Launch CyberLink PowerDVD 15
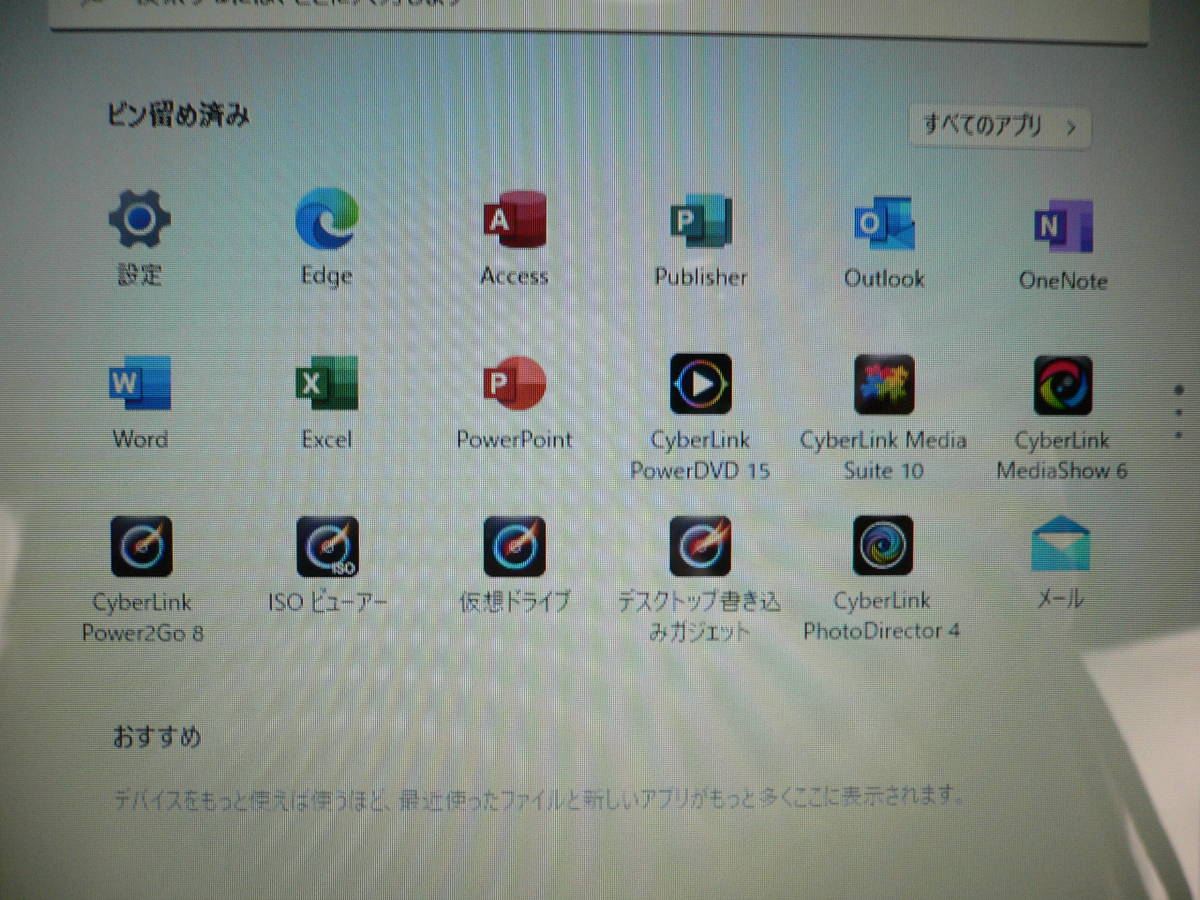Viewport: 1200px width, 900px height. pyautogui.click(x=700, y=384)
